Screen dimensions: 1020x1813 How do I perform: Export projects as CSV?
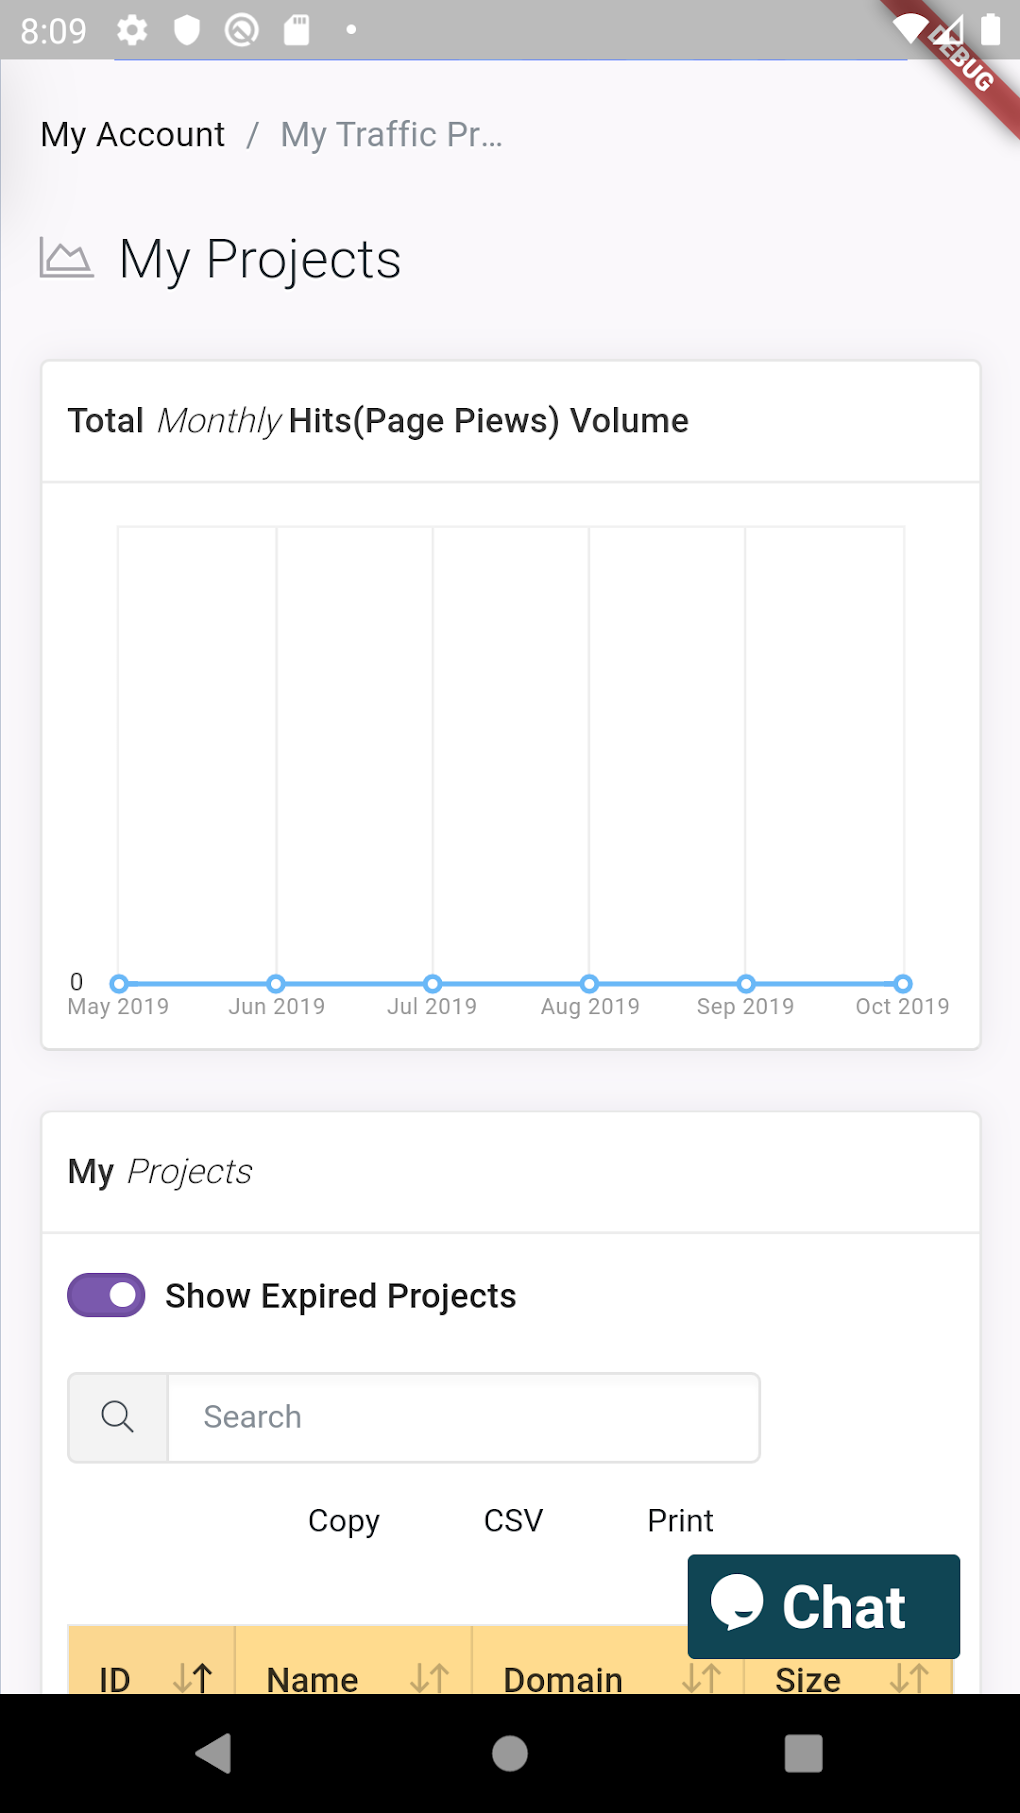[513, 1520]
